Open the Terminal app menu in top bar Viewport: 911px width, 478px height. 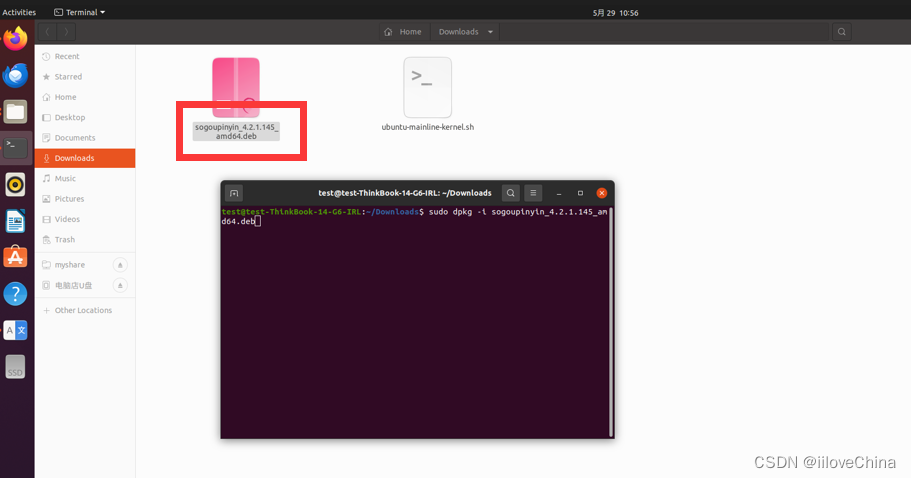pos(79,12)
